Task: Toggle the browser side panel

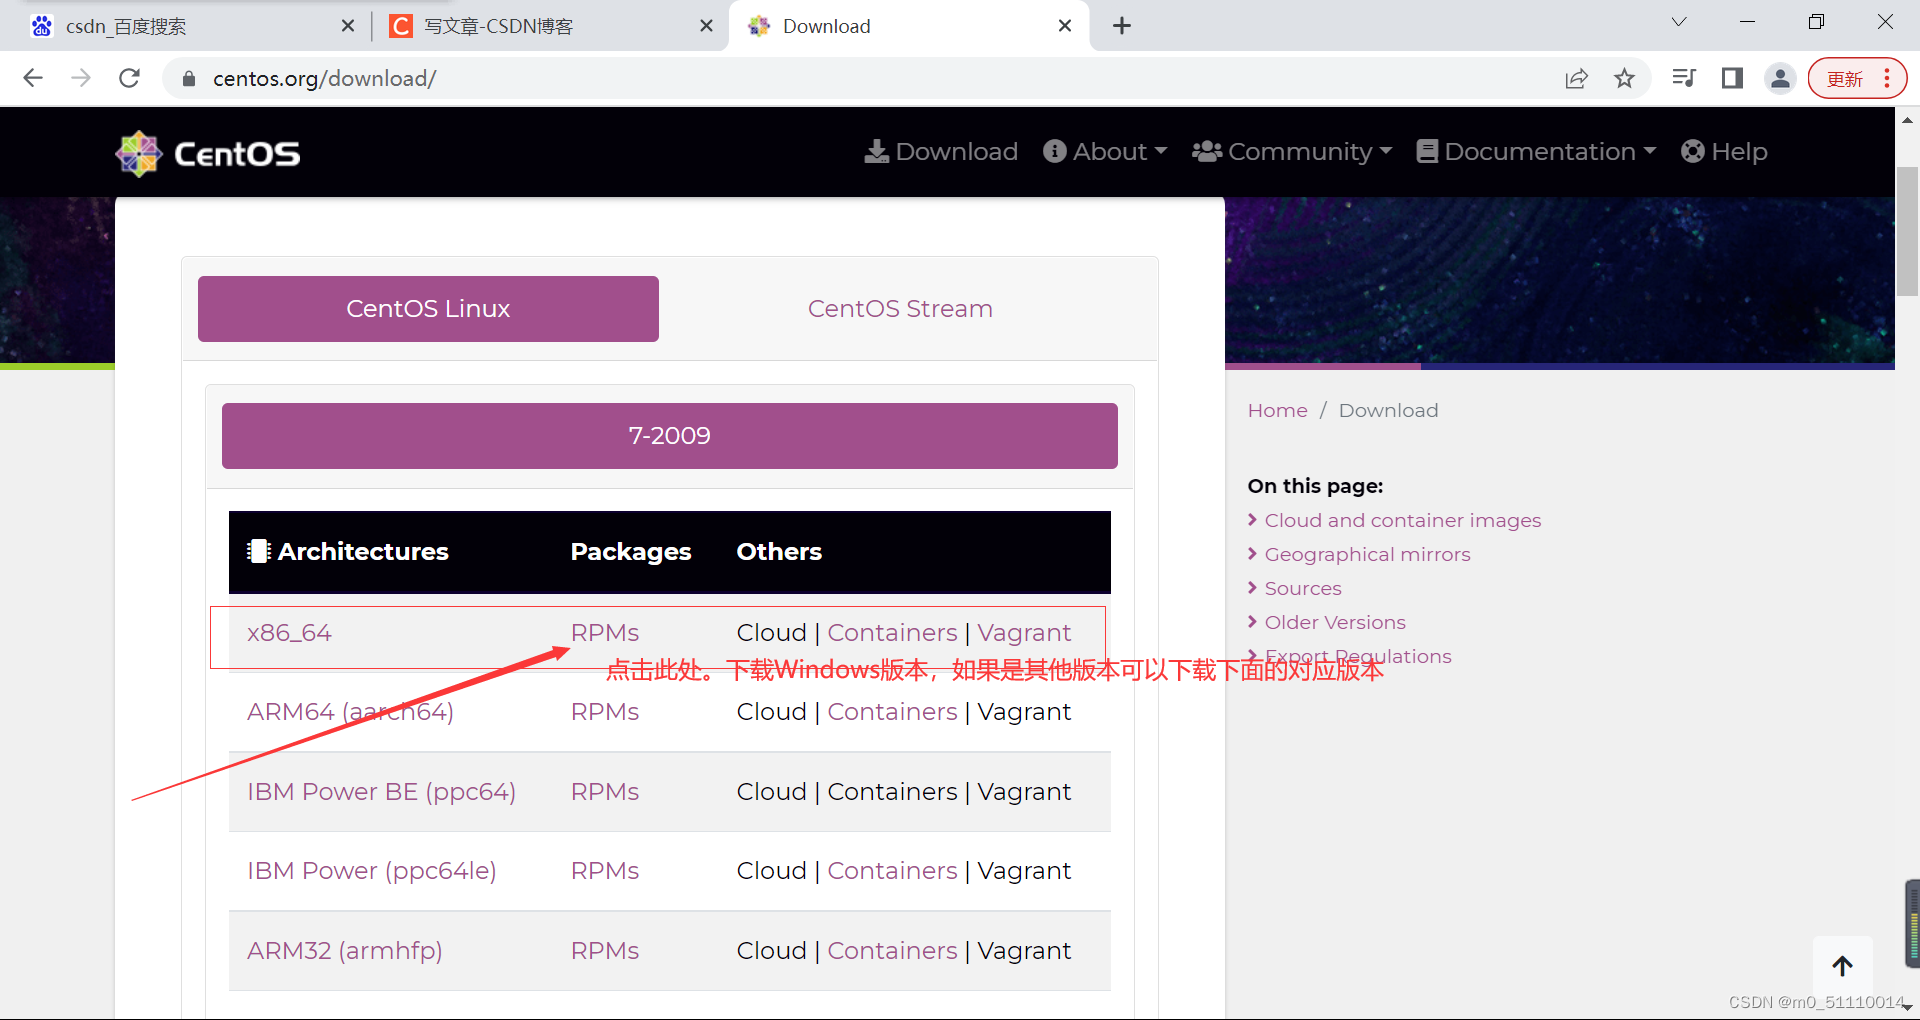Action: (x=1732, y=78)
